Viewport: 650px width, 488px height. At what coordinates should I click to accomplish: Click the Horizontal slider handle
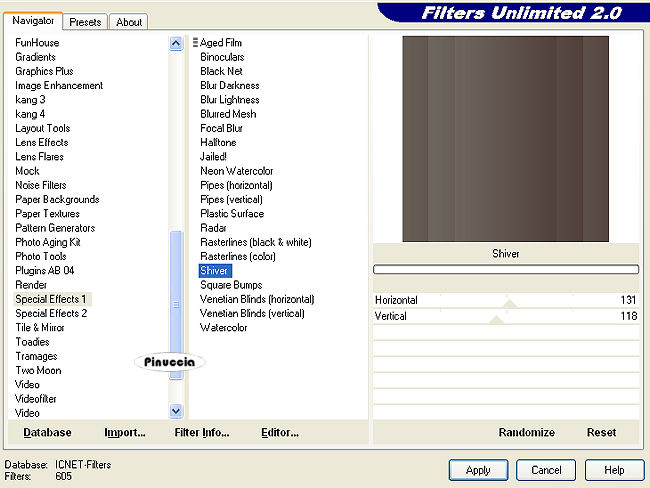(509, 303)
